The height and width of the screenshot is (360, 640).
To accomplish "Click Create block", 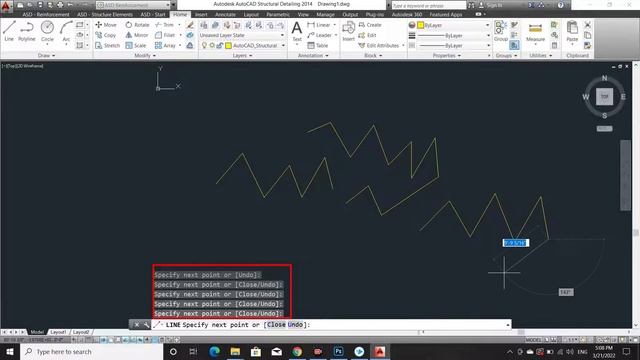I will [x=370, y=25].
